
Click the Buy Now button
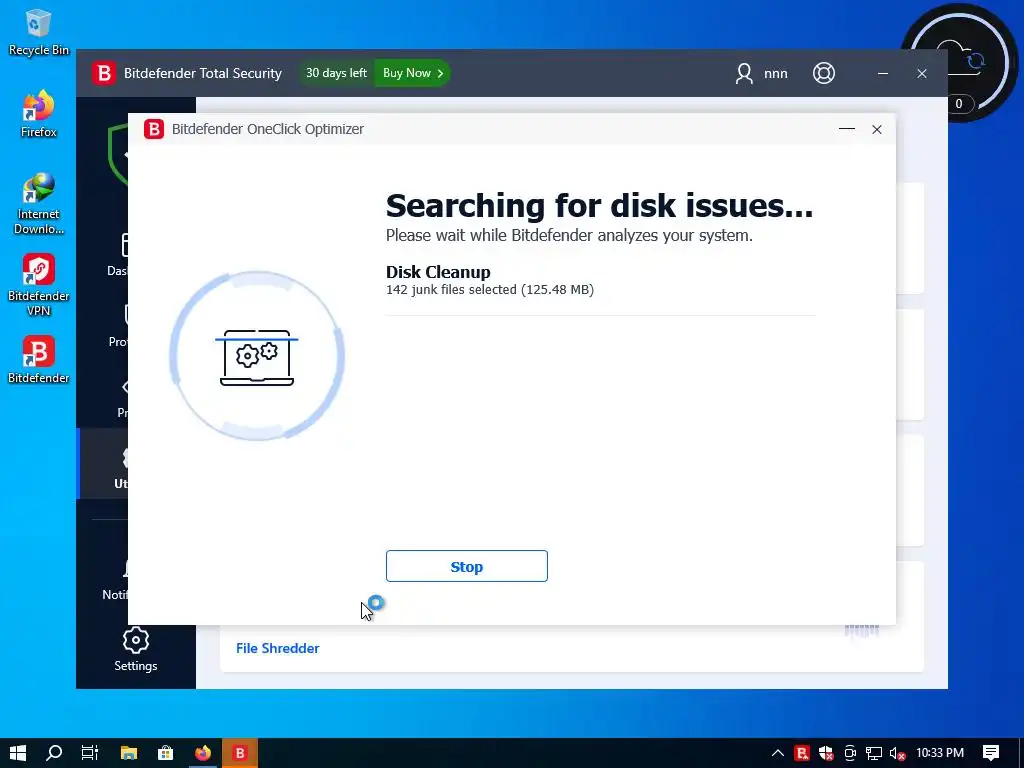[412, 73]
